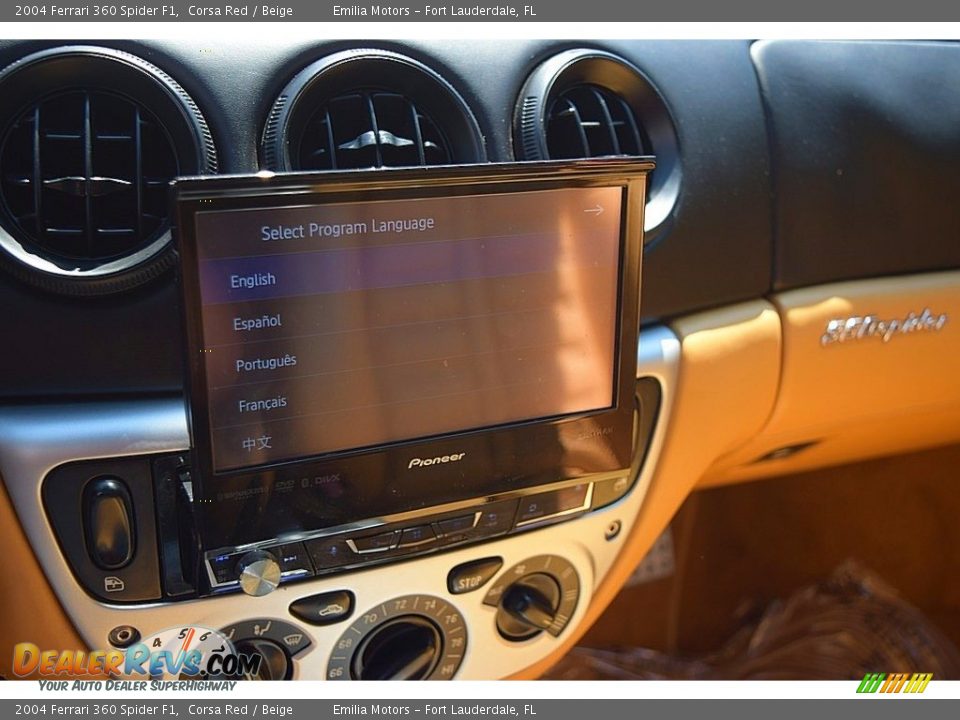960x720 pixels.
Task: Click the floor airflow icon on mode dial
Action: [263, 629]
